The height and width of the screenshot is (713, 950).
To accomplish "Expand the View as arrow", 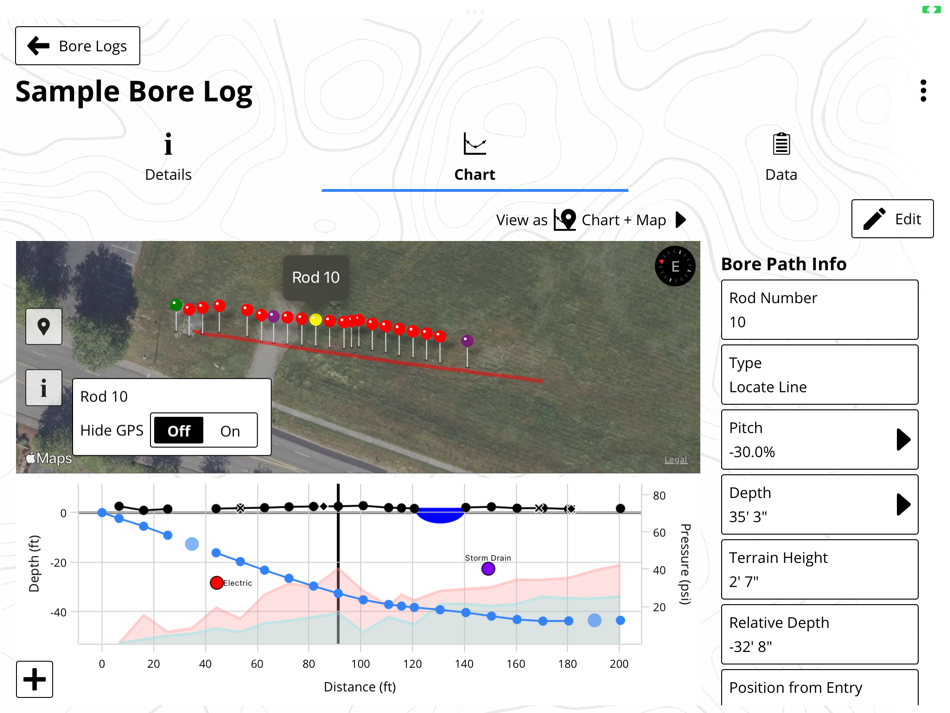I will (680, 219).
